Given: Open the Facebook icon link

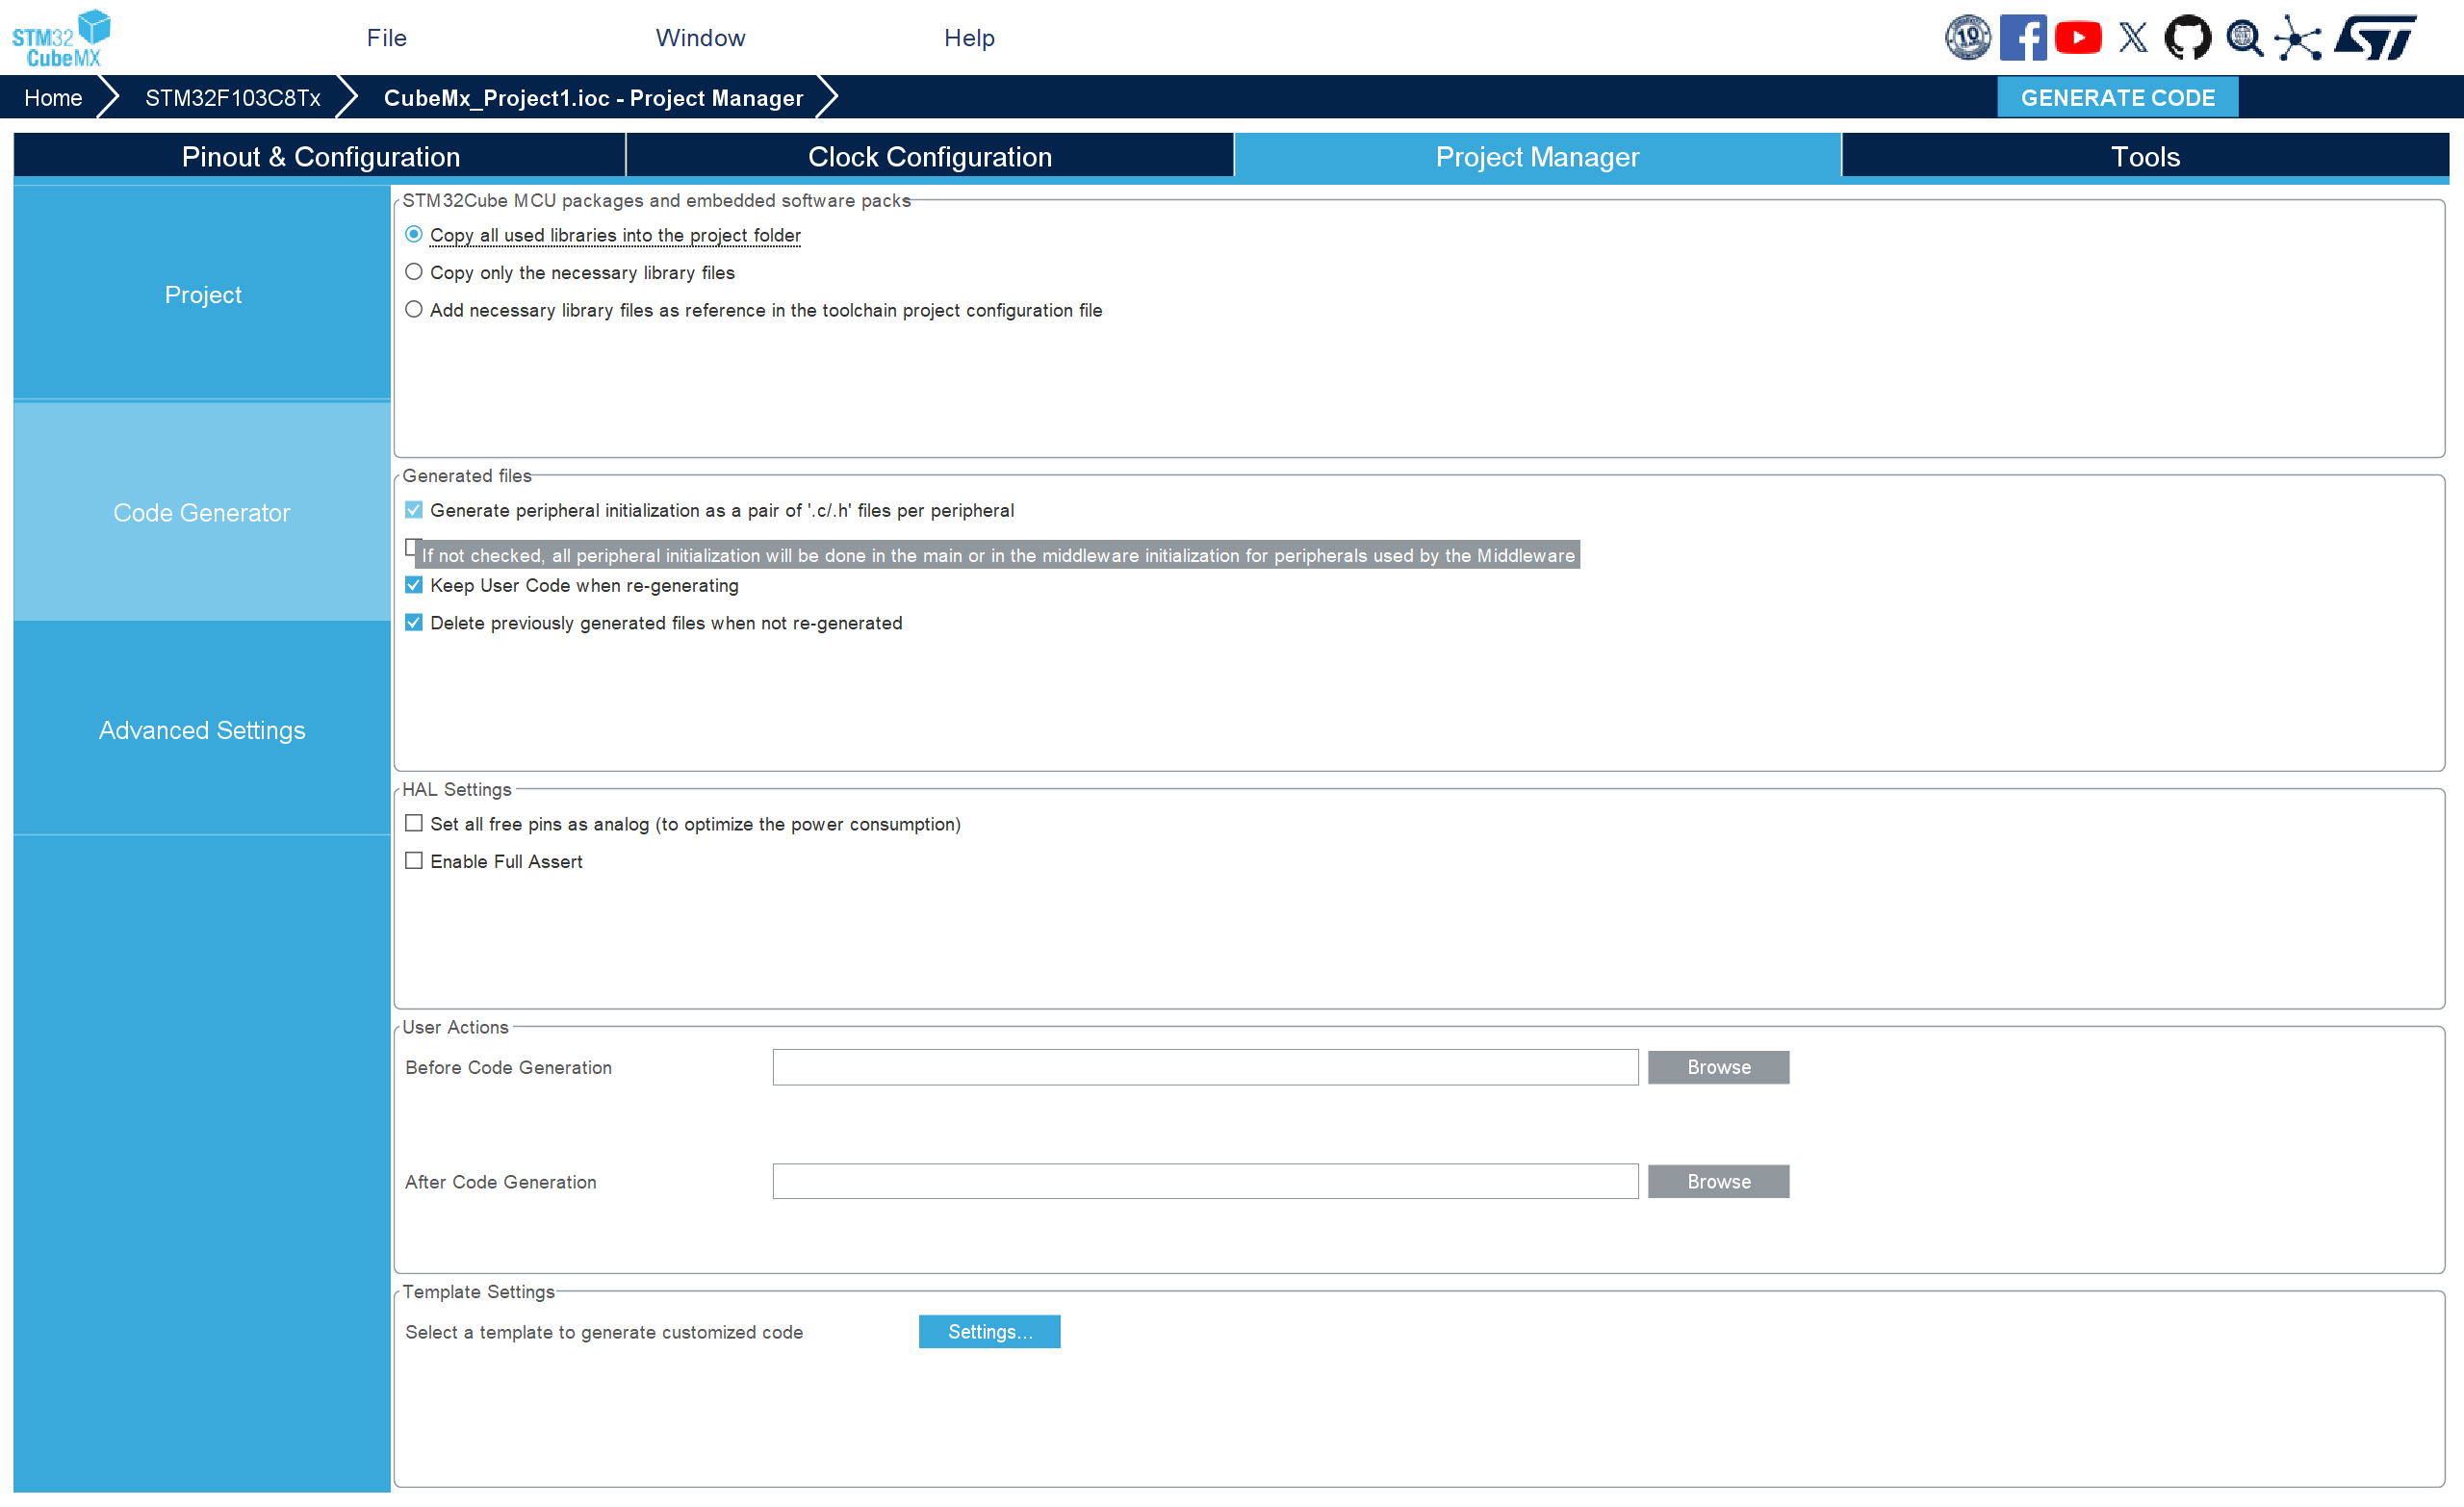Looking at the screenshot, I should point(2022,38).
